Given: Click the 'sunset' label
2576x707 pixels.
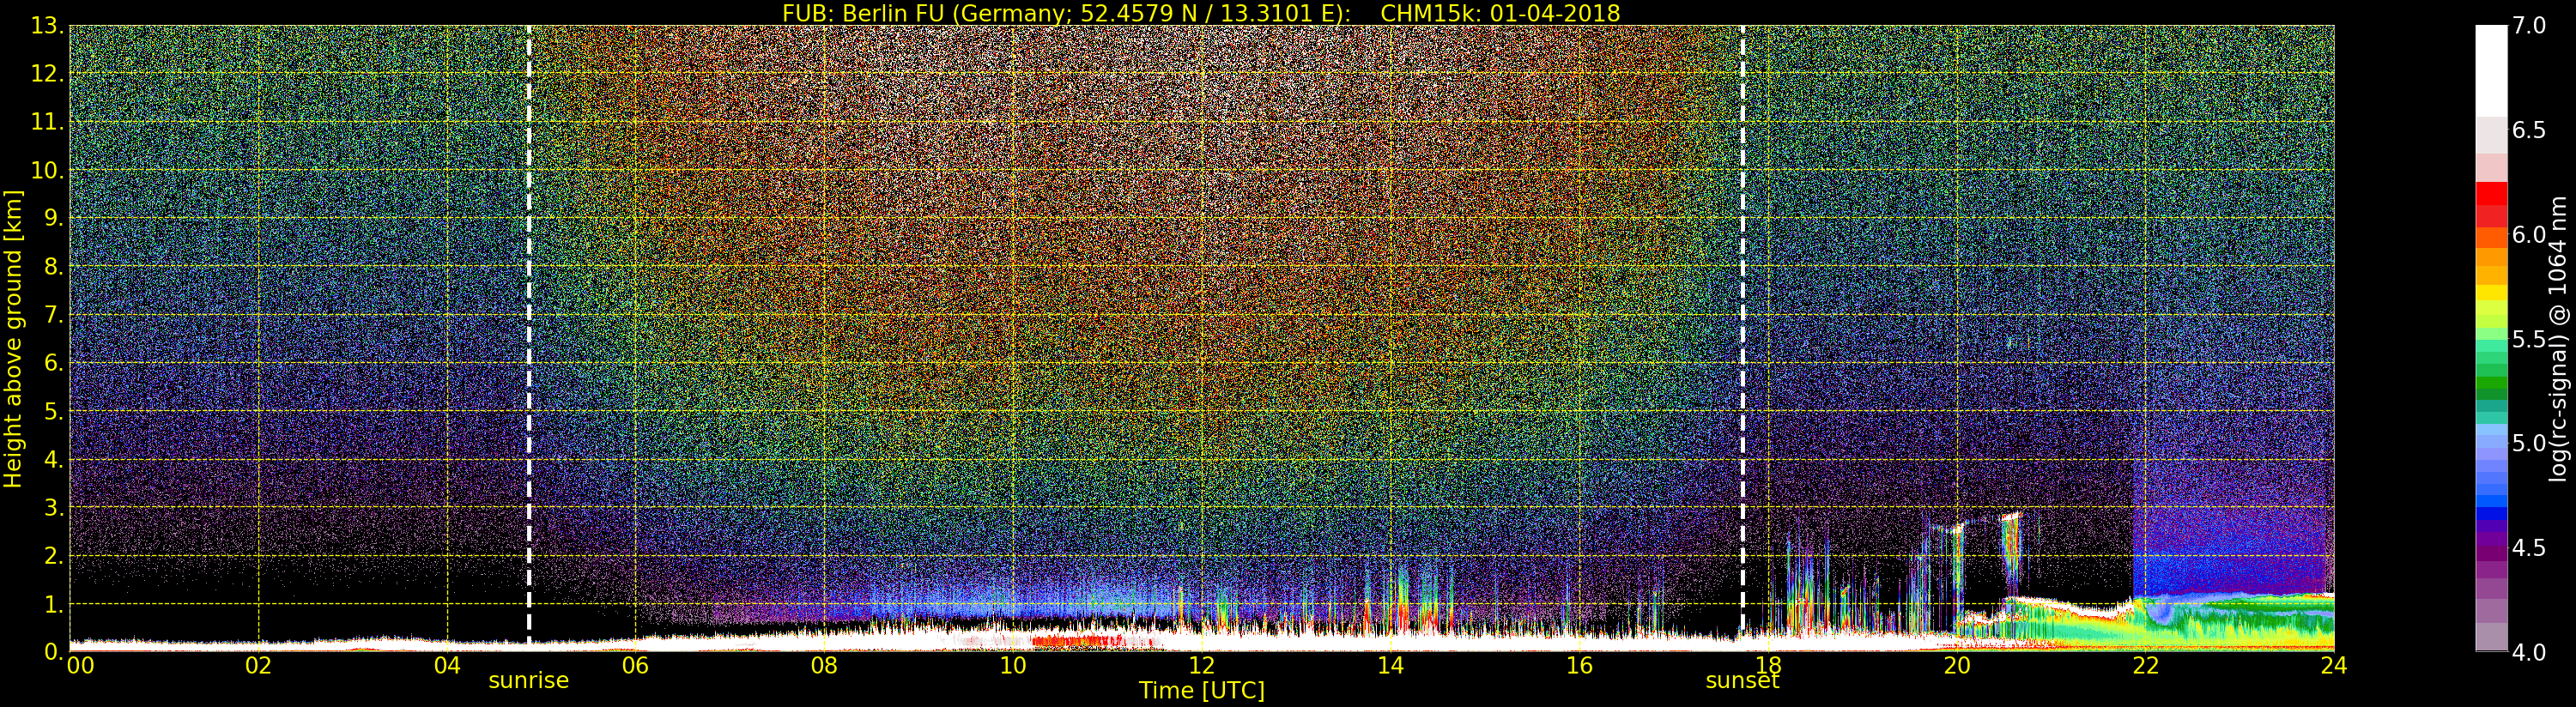Looking at the screenshot, I should click(x=1742, y=680).
